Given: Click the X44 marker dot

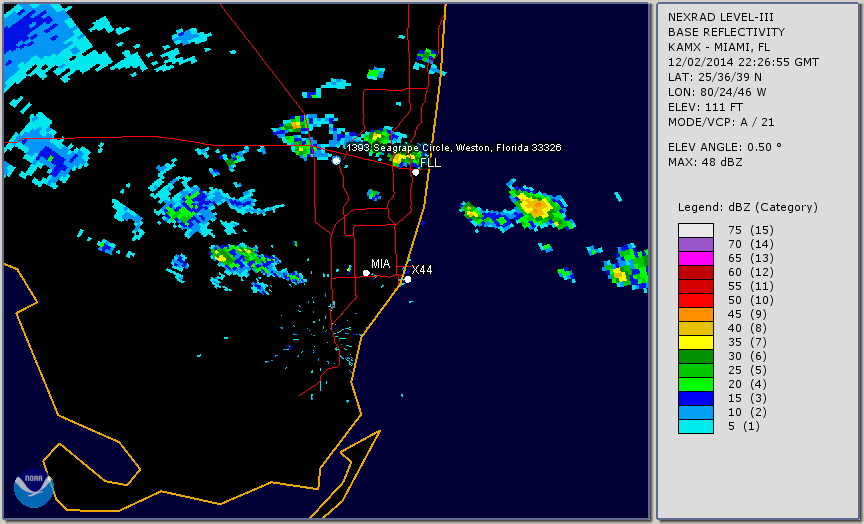Looking at the screenshot, I should pyautogui.click(x=408, y=279).
